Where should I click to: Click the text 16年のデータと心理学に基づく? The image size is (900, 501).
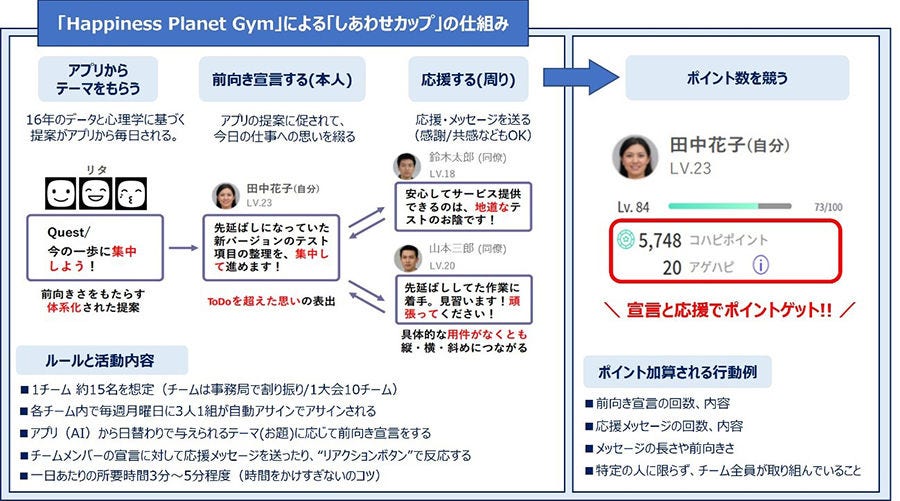[106, 120]
